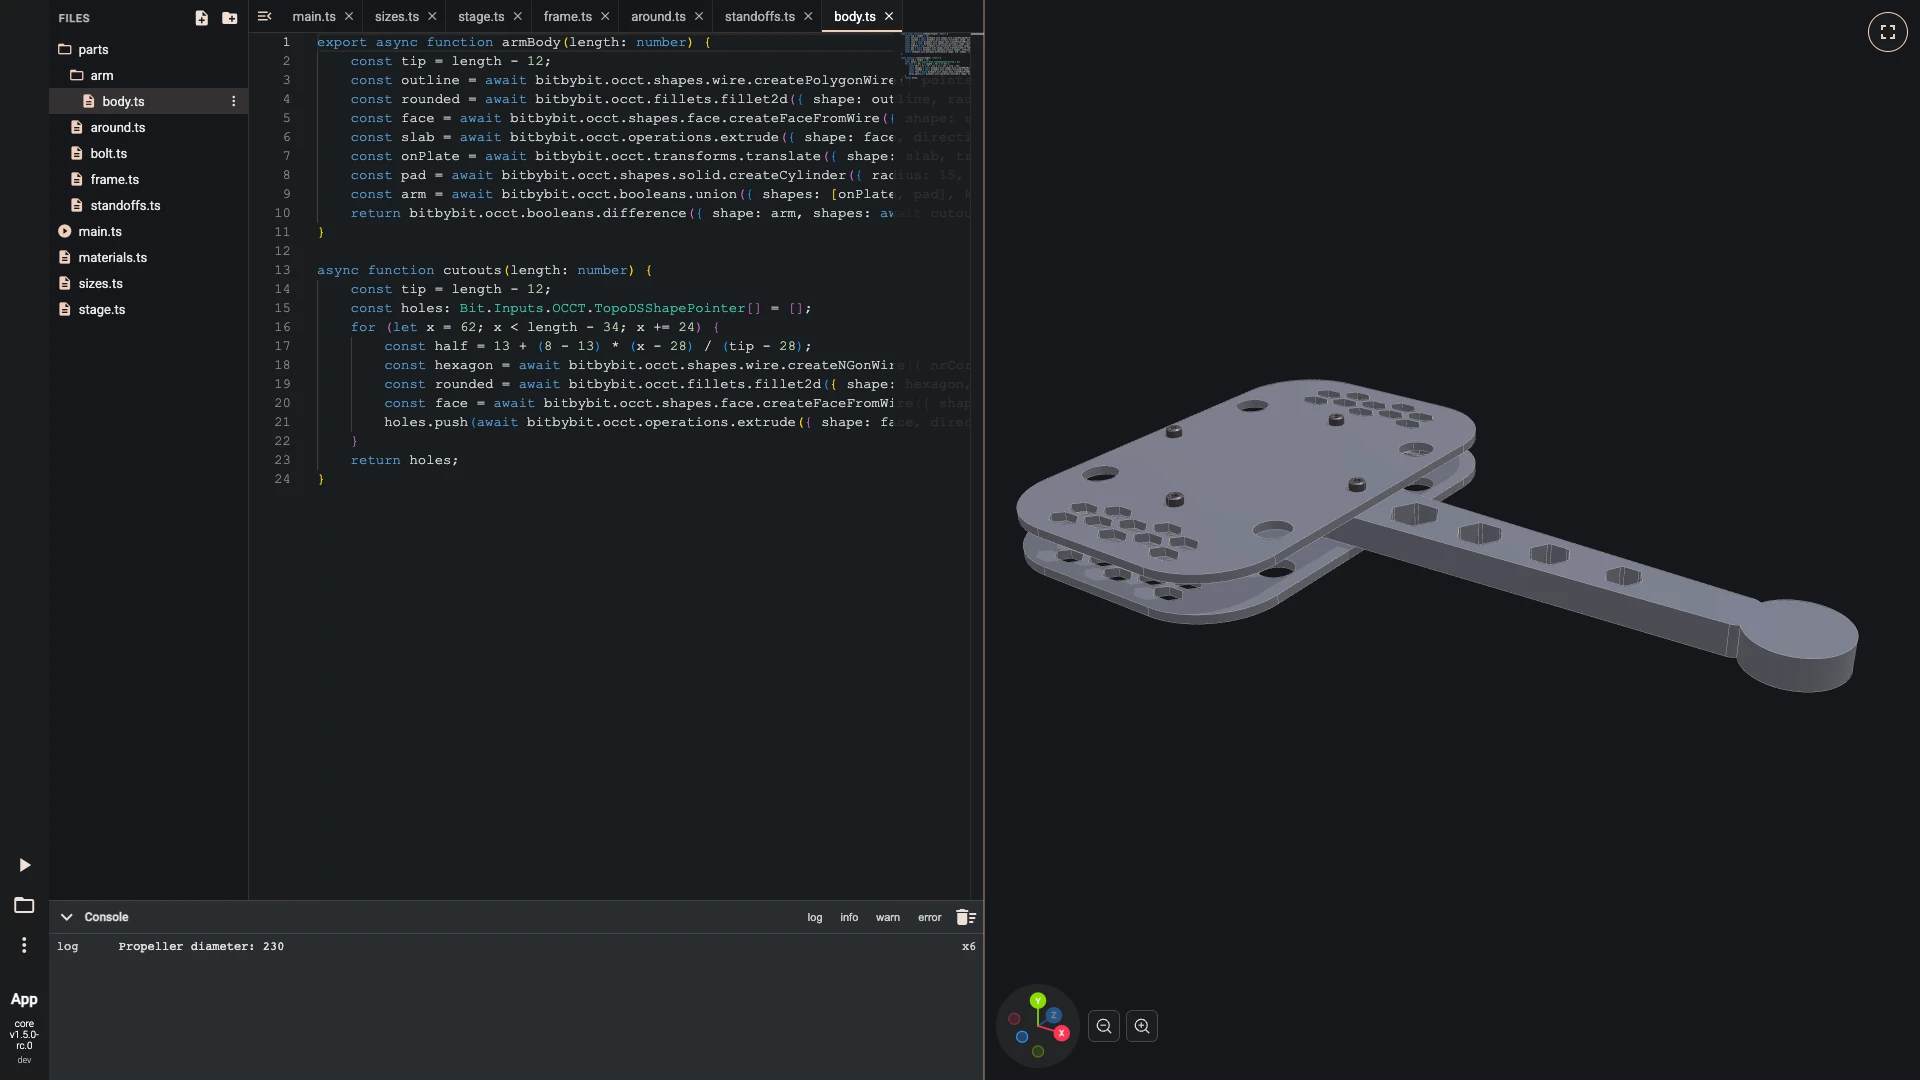
Task: Select body.ts in the file tree
Action: 148,101
